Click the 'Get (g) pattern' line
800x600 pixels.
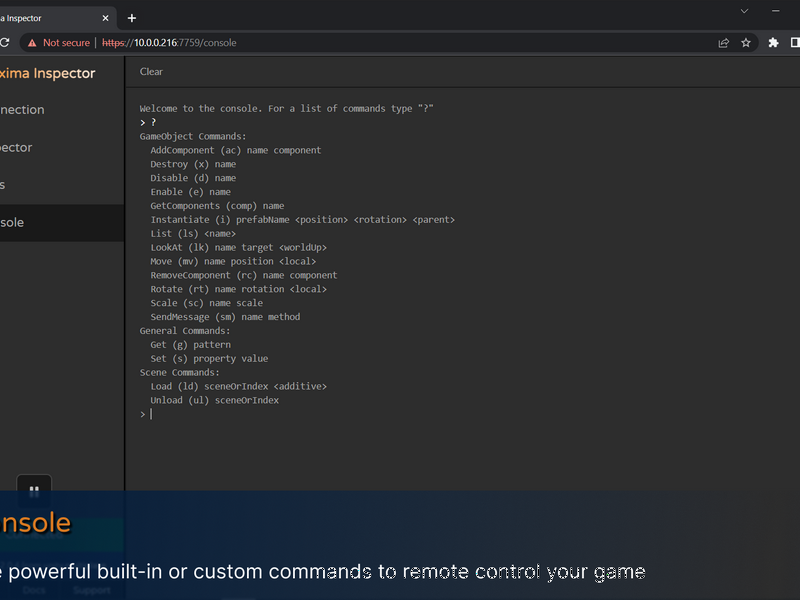pyautogui.click(x=190, y=345)
